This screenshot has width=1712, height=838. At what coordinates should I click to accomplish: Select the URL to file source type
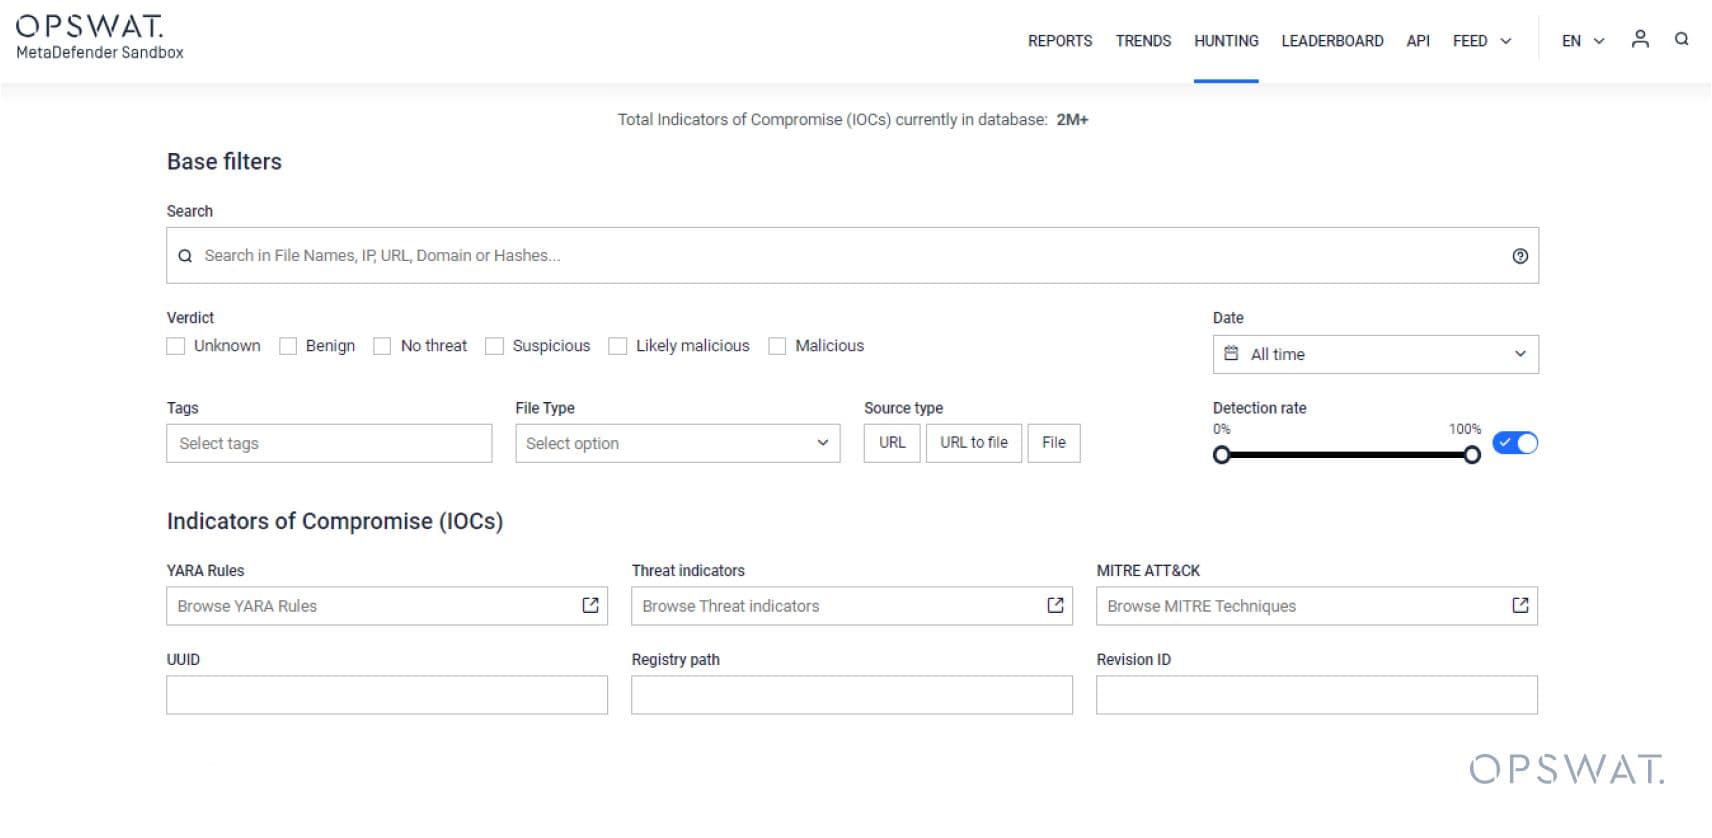[974, 442]
